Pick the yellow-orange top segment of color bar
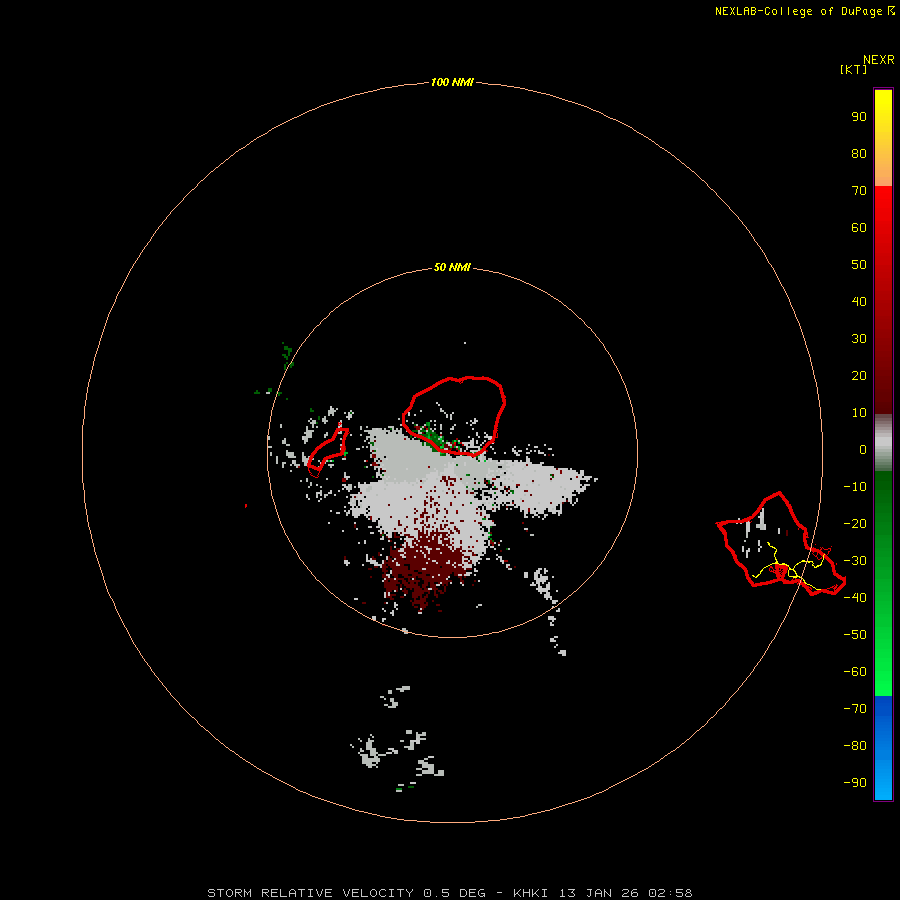 (883, 138)
